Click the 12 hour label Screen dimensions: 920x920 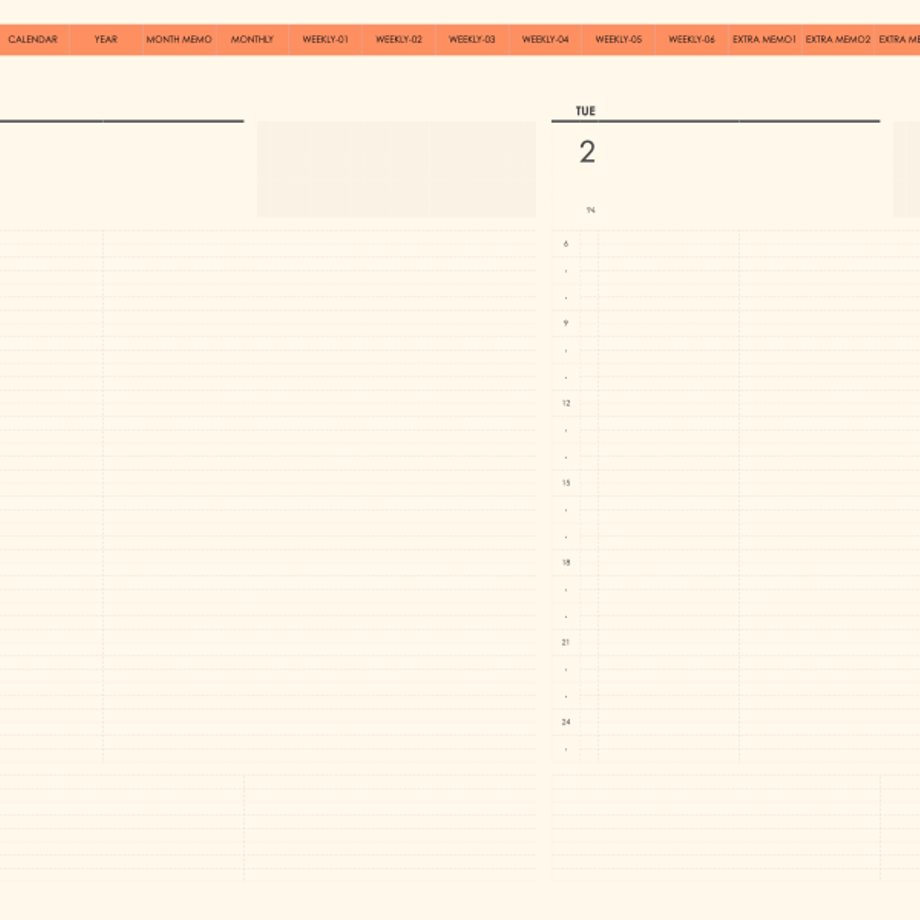(566, 403)
